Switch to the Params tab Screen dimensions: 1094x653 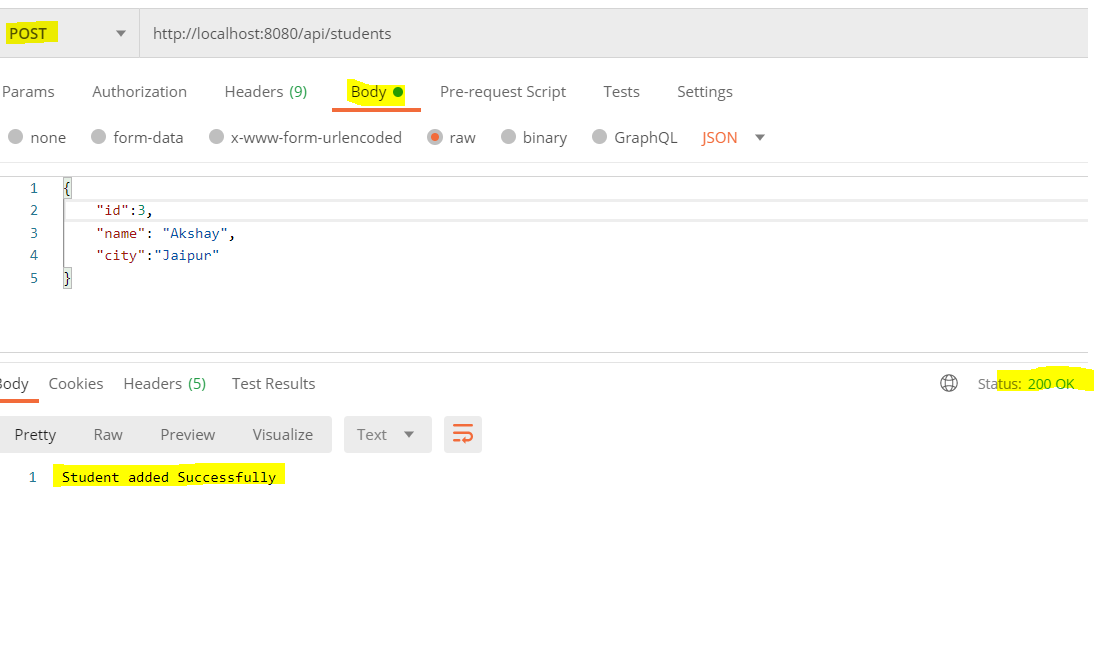tap(28, 91)
